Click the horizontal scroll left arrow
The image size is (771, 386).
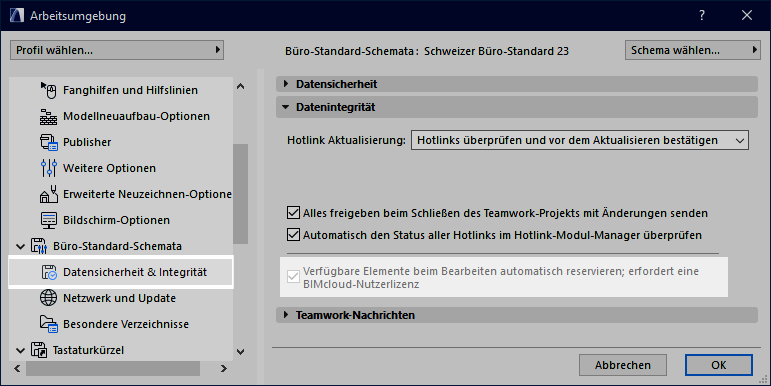click(x=17, y=368)
